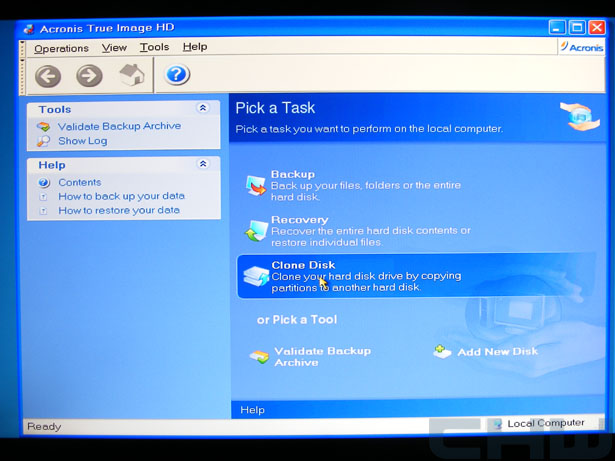Maximize the Acronis True Image window
The width and height of the screenshot is (615, 461).
pyautogui.click(x=577, y=27)
